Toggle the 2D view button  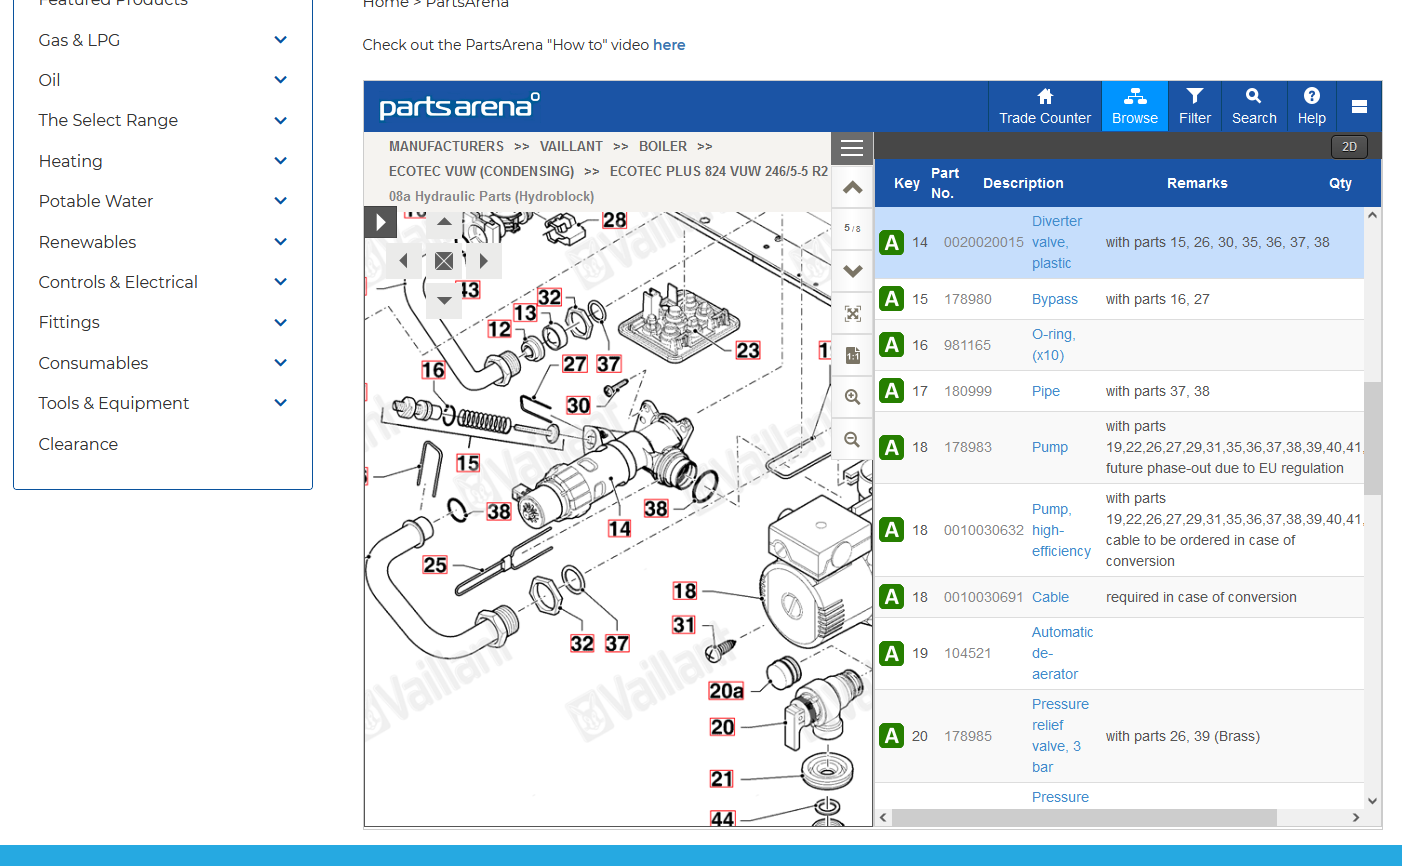1349,146
